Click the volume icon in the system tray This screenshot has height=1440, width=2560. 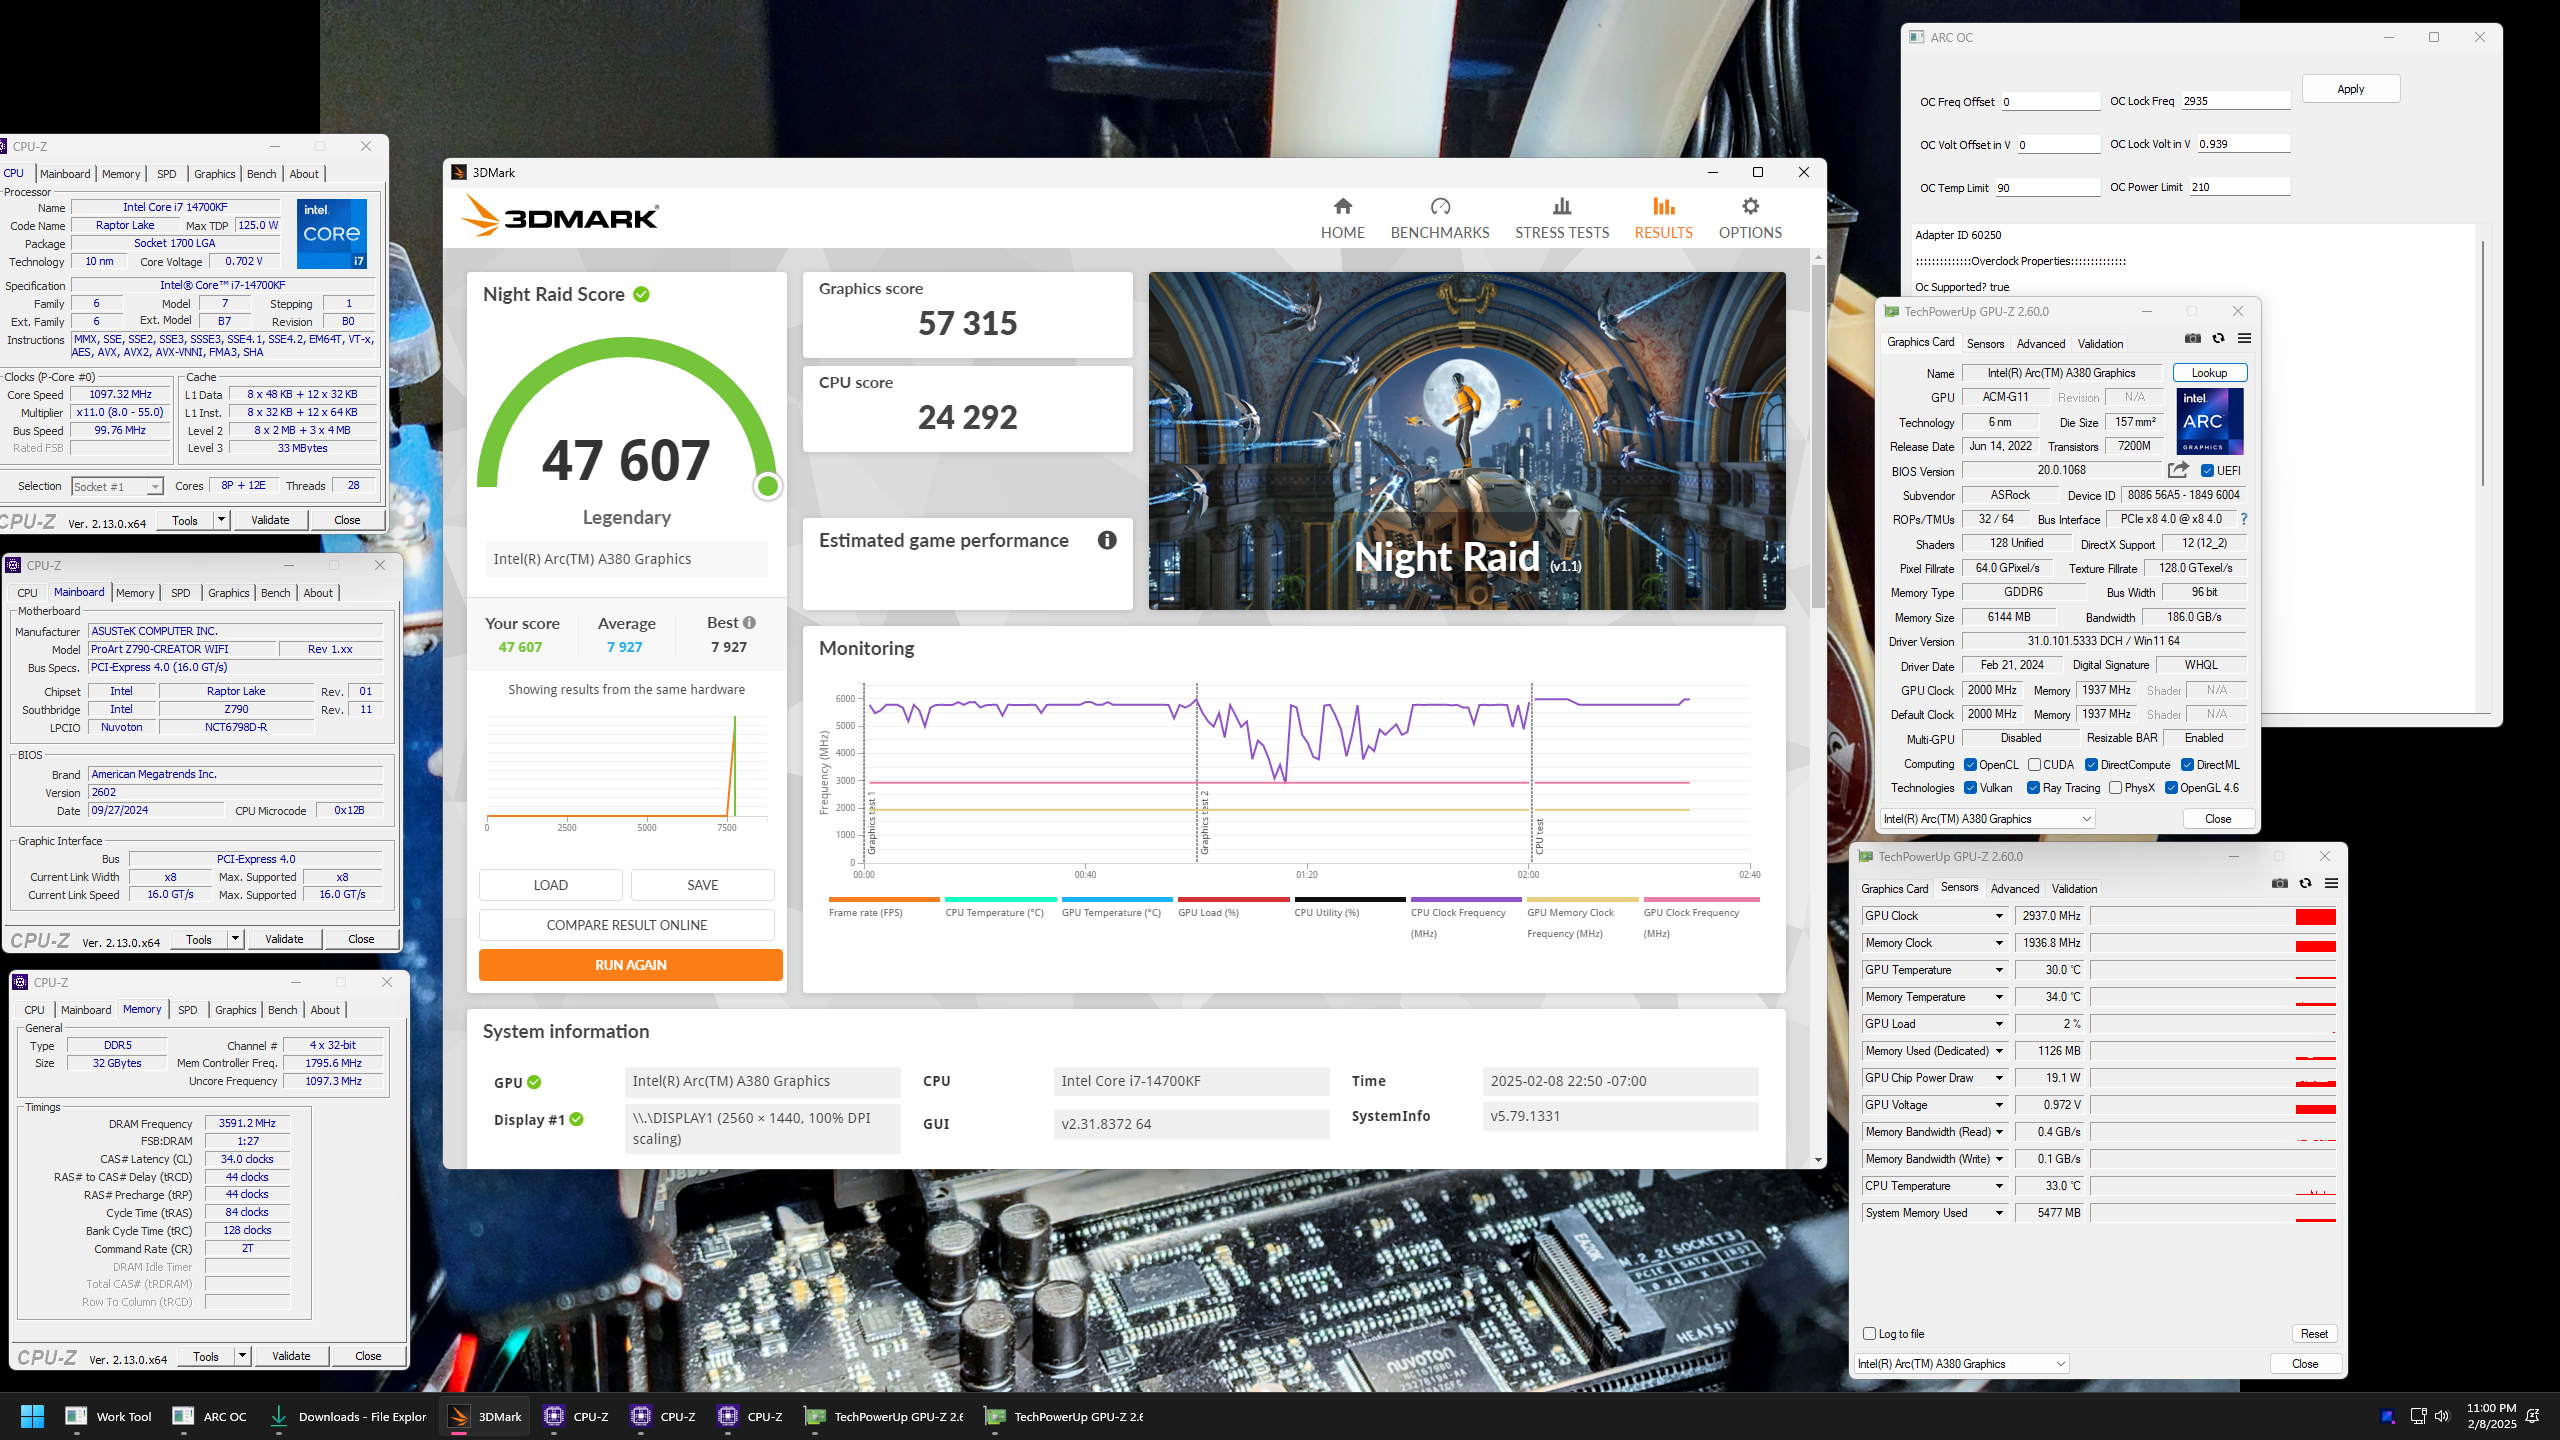tap(2441, 1416)
